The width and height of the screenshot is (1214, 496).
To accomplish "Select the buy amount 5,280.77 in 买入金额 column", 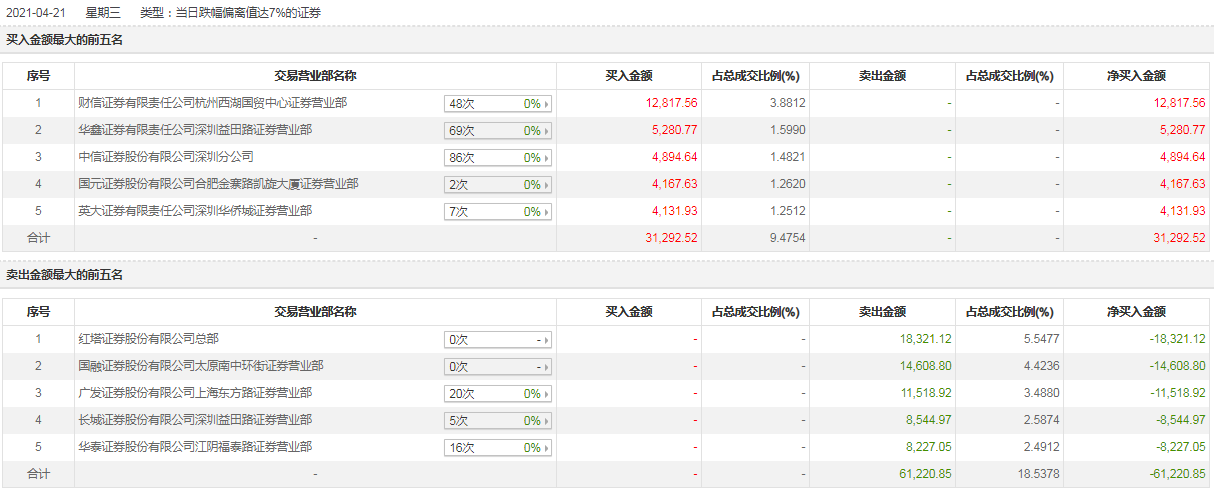I will pos(675,130).
